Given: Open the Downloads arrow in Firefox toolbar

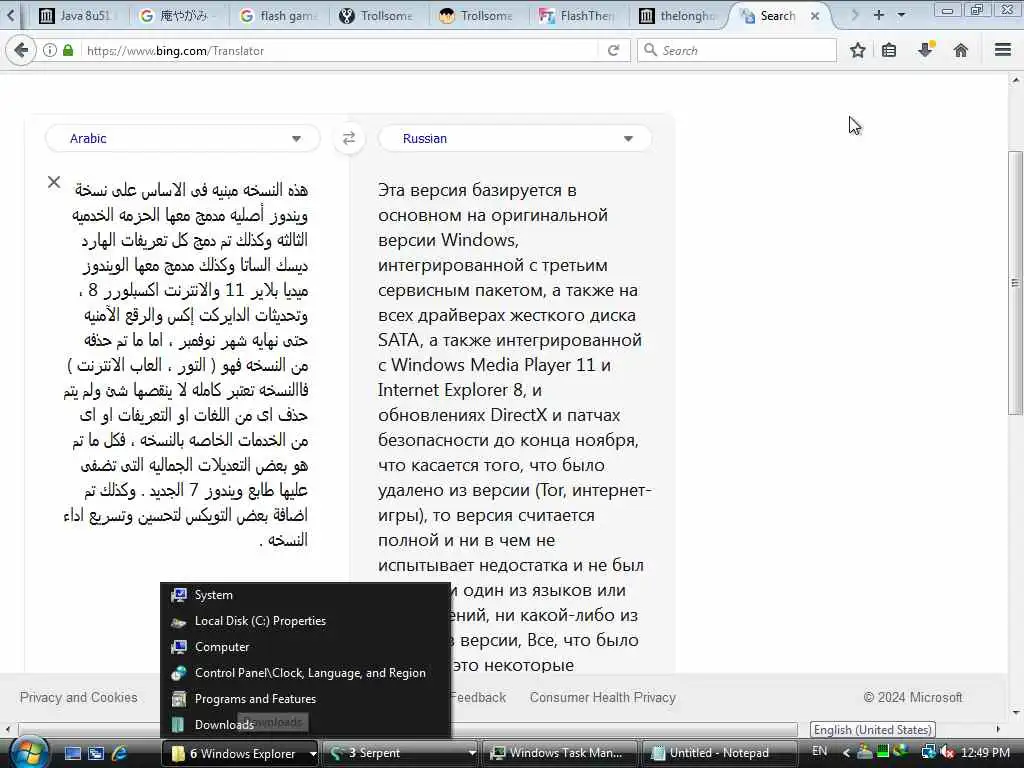Looking at the screenshot, I should 926,50.
